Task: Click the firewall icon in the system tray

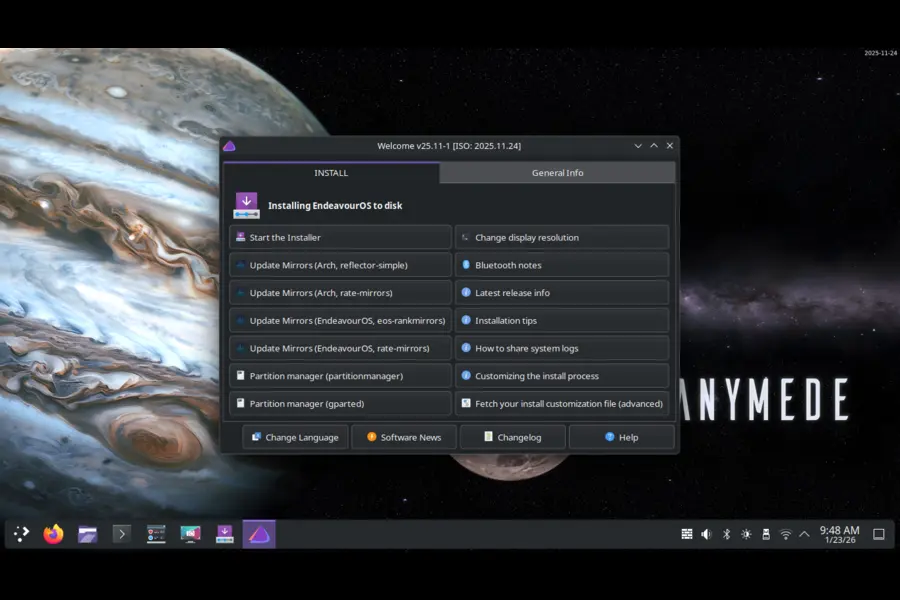Action: [x=688, y=533]
